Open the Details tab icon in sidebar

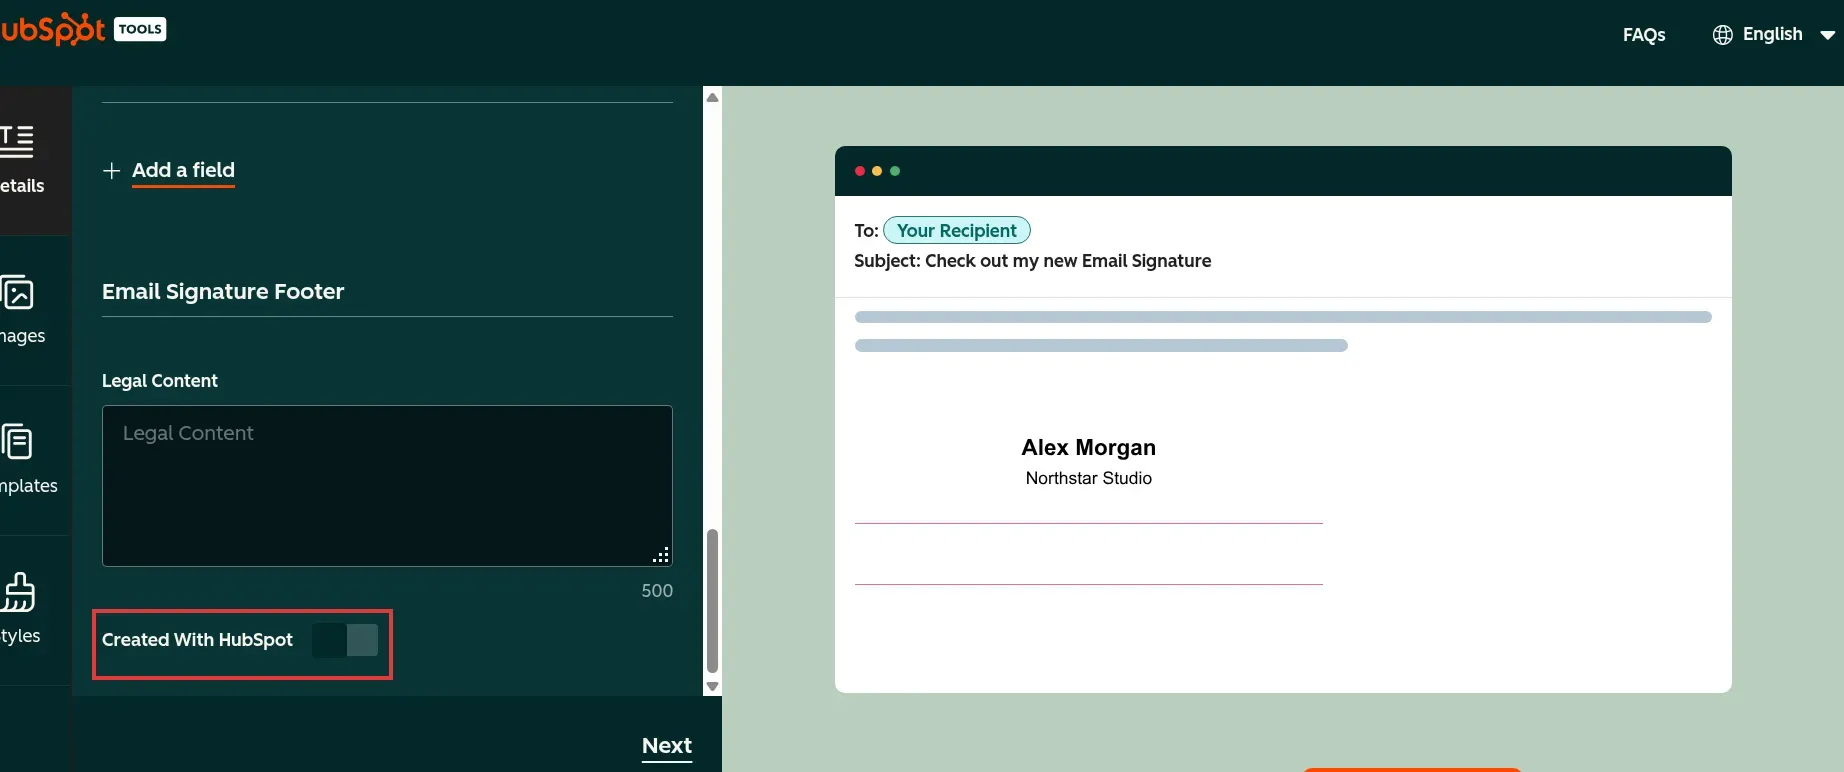pos(17,141)
